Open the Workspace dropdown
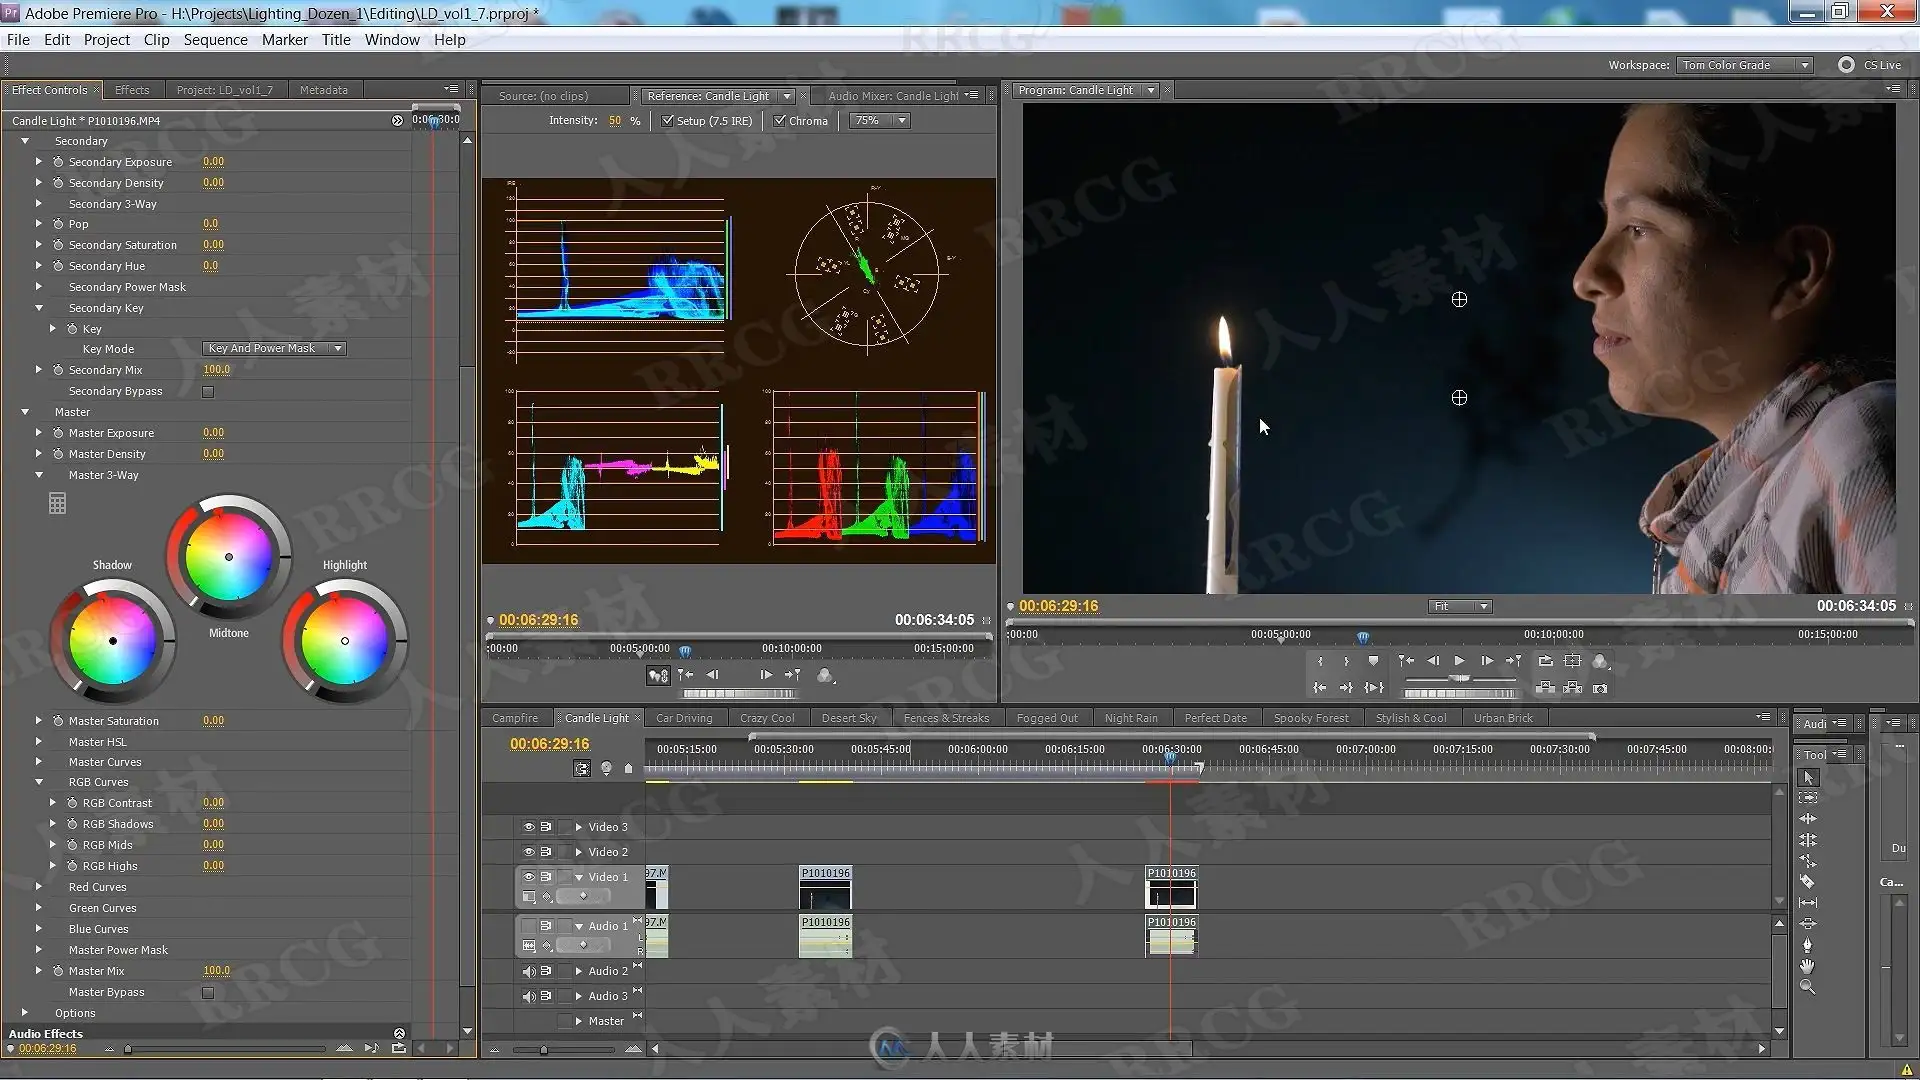 (x=1745, y=65)
